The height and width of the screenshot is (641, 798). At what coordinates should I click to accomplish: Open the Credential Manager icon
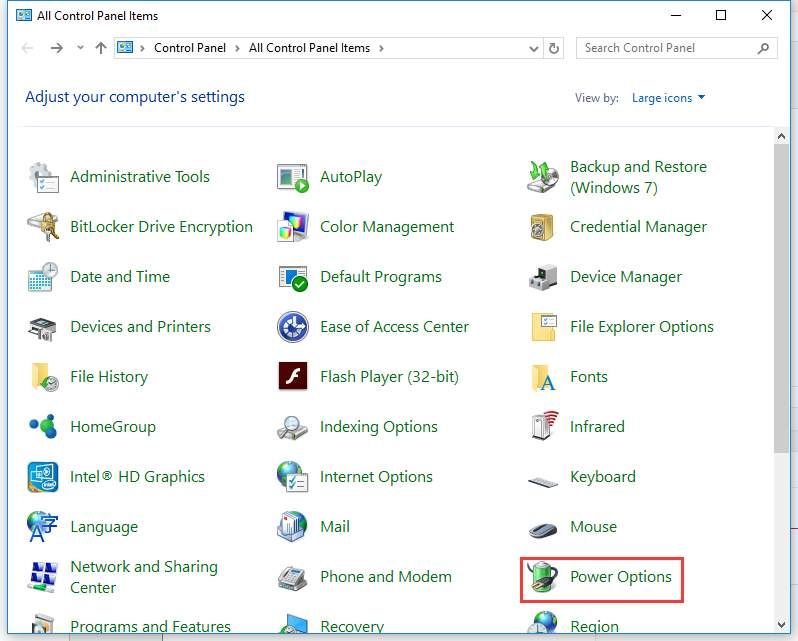pos(543,227)
